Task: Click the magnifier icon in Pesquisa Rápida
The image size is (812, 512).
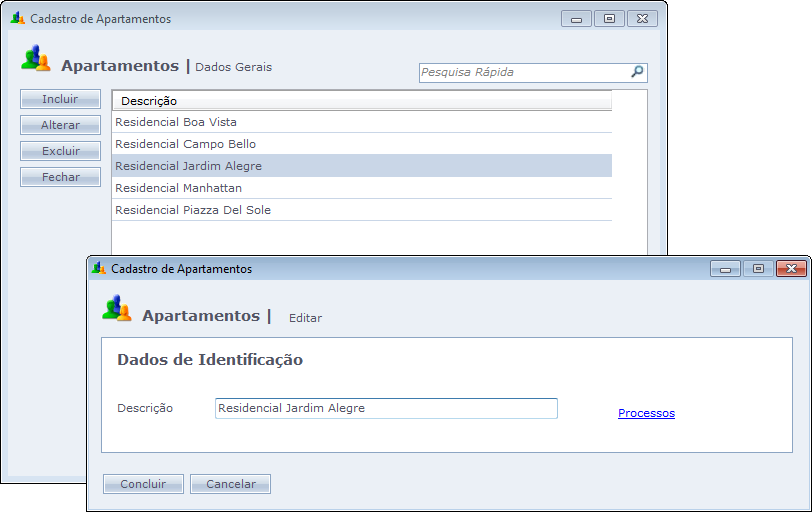Action: 637,72
